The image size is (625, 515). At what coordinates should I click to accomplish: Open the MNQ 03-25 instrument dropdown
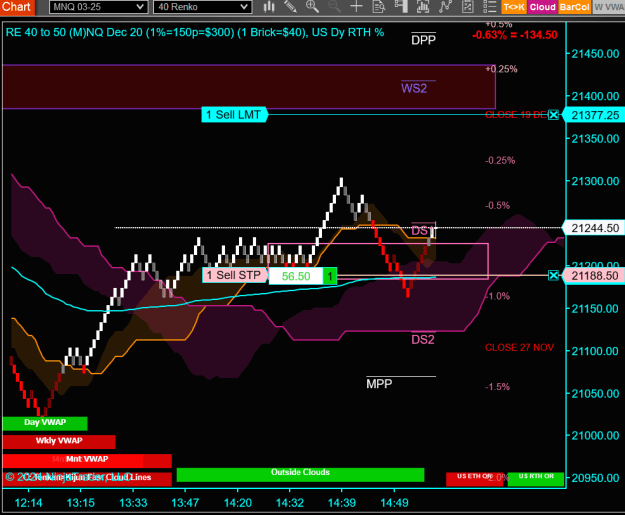pyautogui.click(x=98, y=7)
